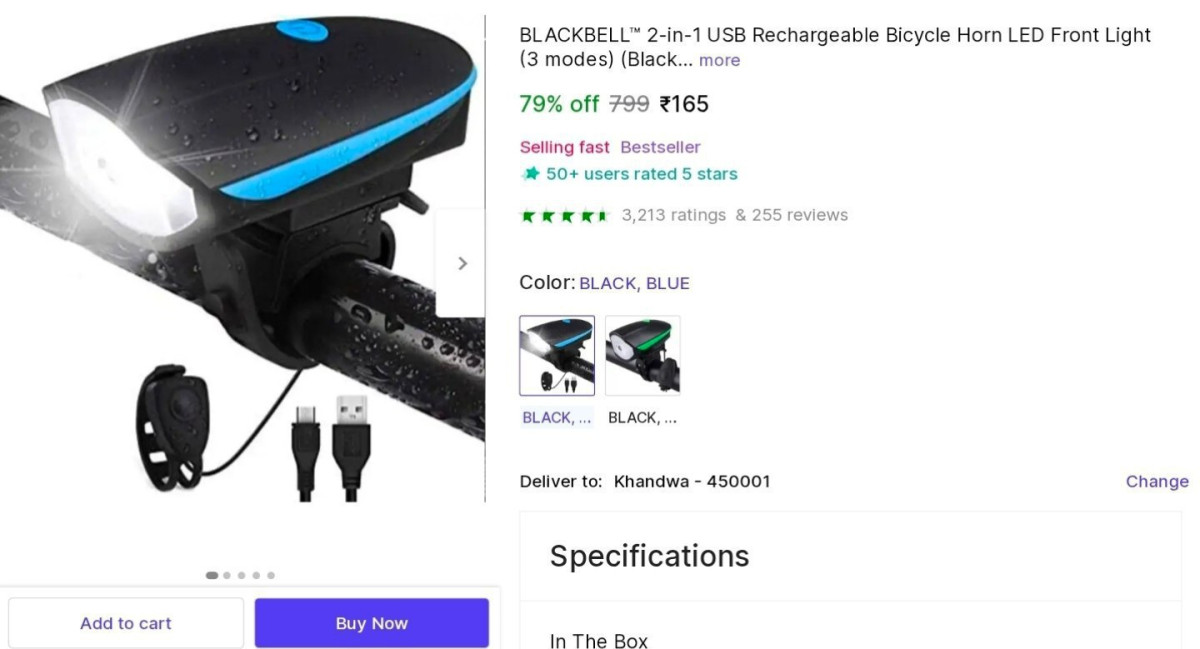
Task: Expand the product title with 'more'
Action: tap(720, 60)
